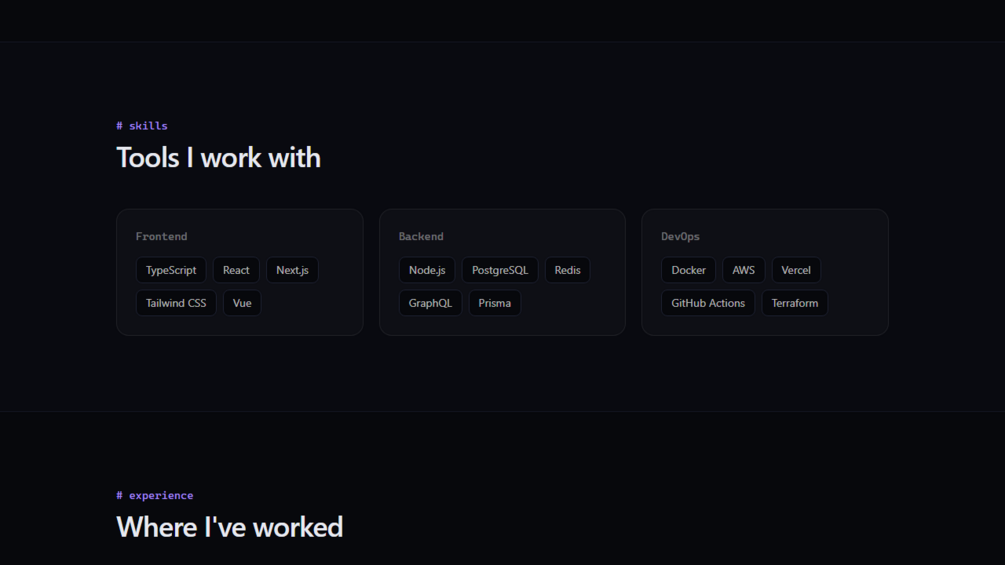The height and width of the screenshot is (565, 1005).
Task: Click the 'Where I've worked' heading
Action: (229, 527)
